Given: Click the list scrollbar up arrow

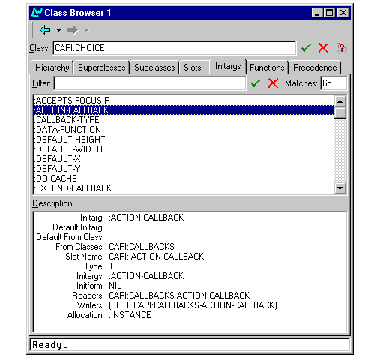Looking at the screenshot, I should click(x=340, y=101).
